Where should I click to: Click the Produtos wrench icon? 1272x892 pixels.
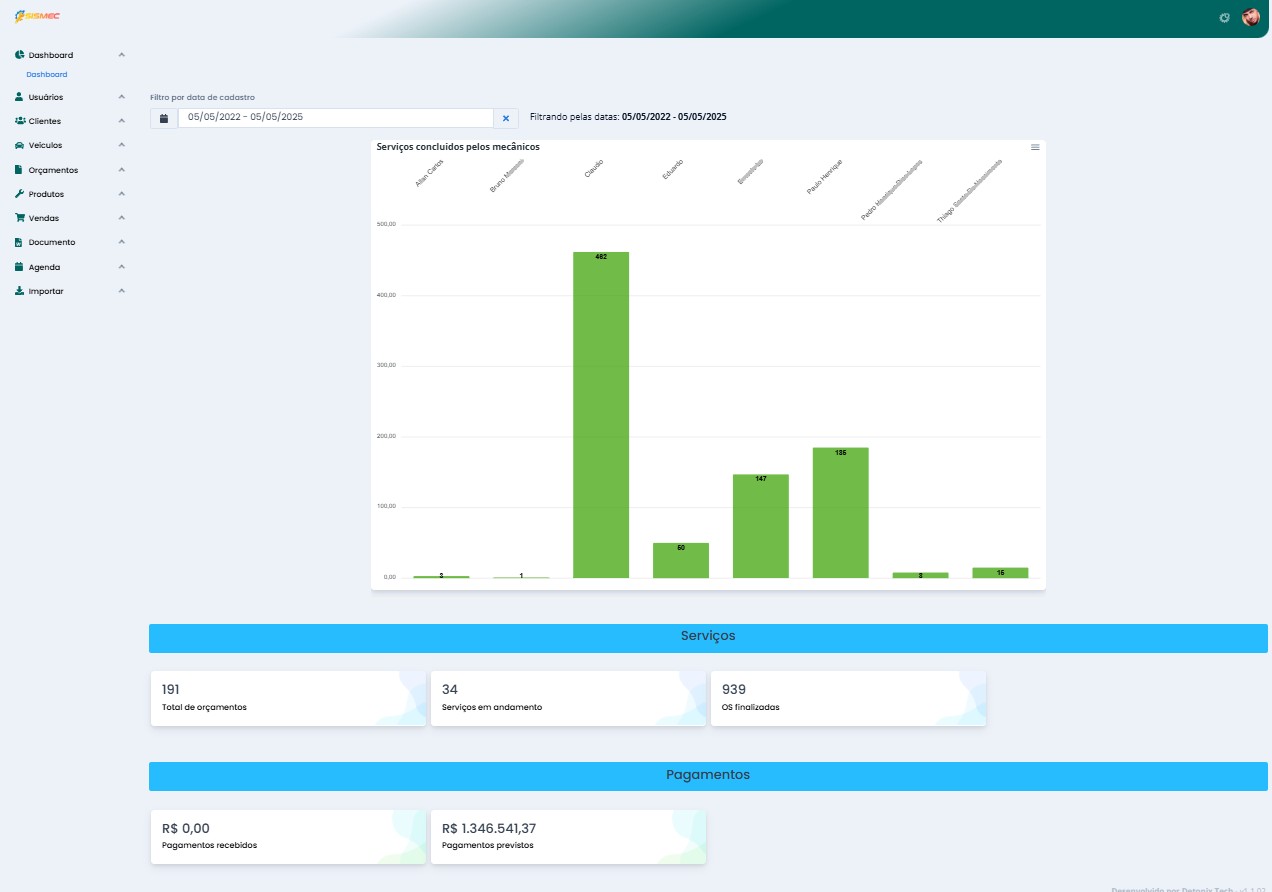pyautogui.click(x=20, y=194)
